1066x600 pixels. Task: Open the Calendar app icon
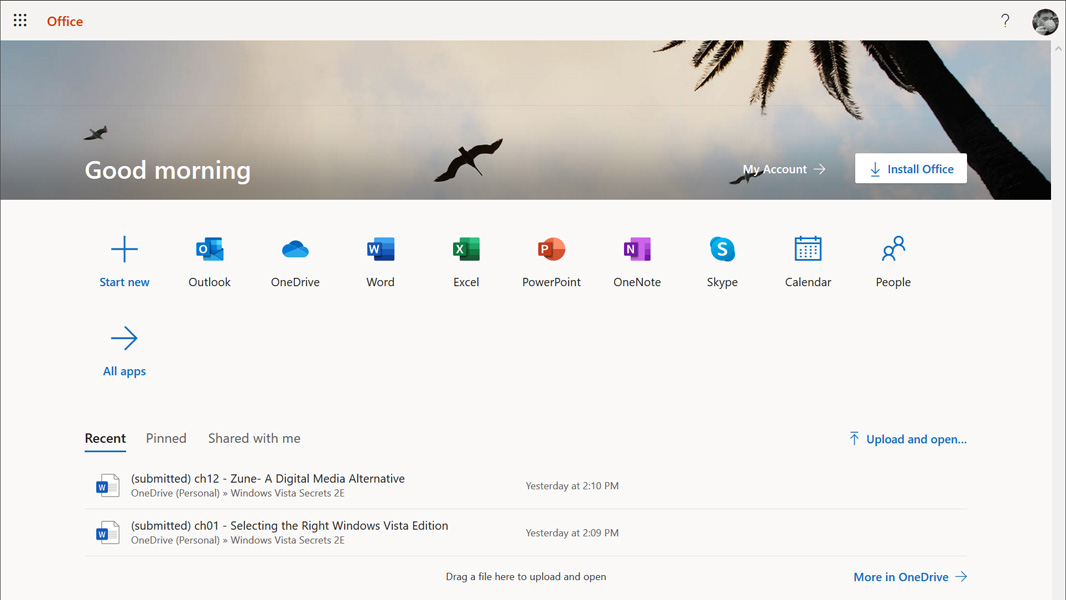pyautogui.click(x=808, y=250)
